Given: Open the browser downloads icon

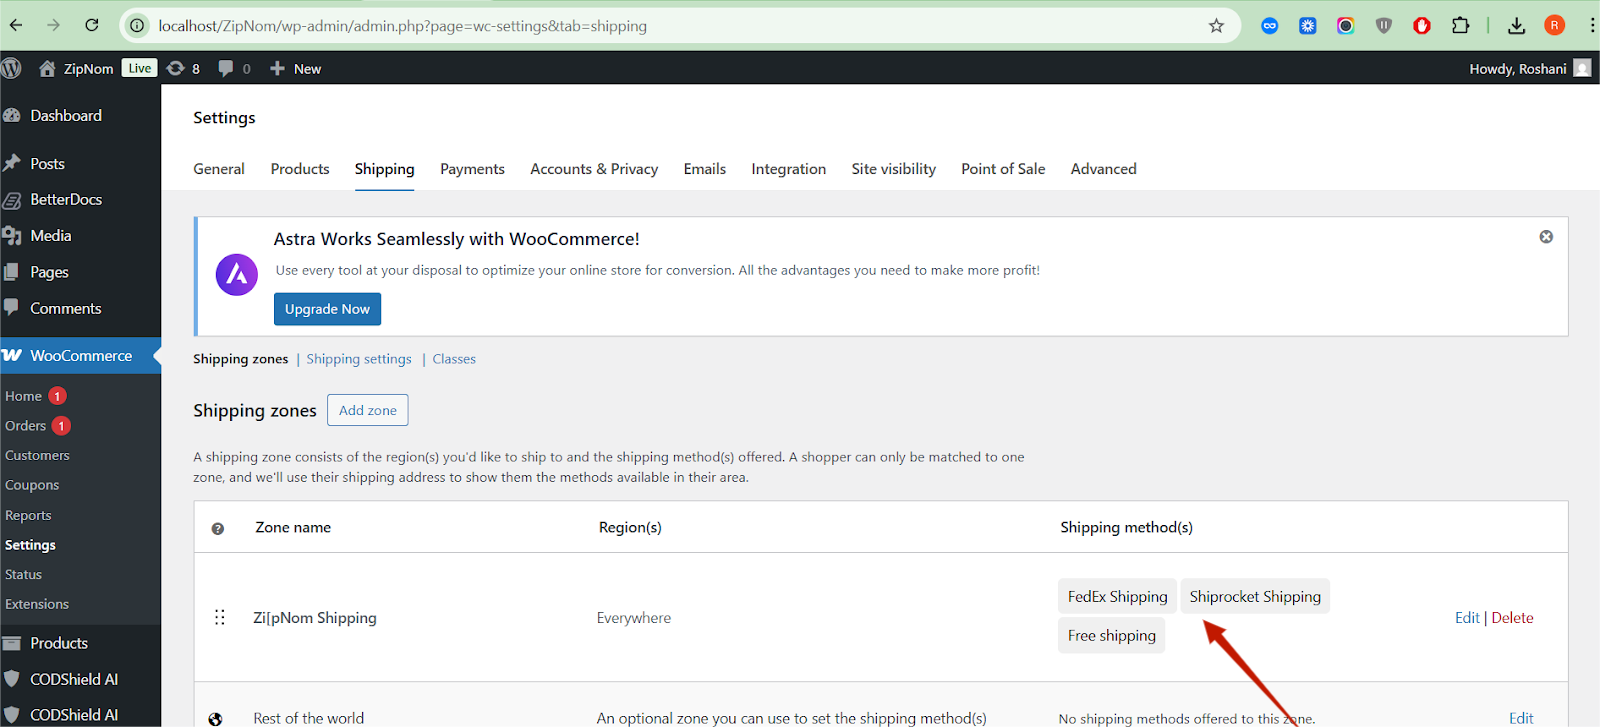Looking at the screenshot, I should click(x=1516, y=26).
